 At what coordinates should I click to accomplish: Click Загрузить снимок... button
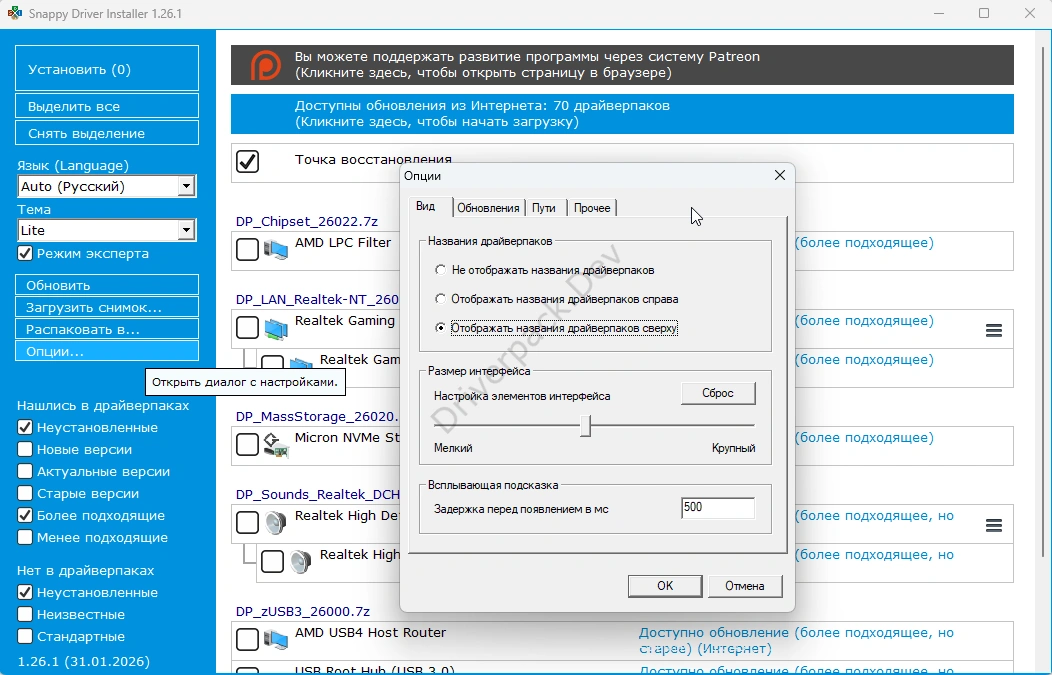coord(107,307)
